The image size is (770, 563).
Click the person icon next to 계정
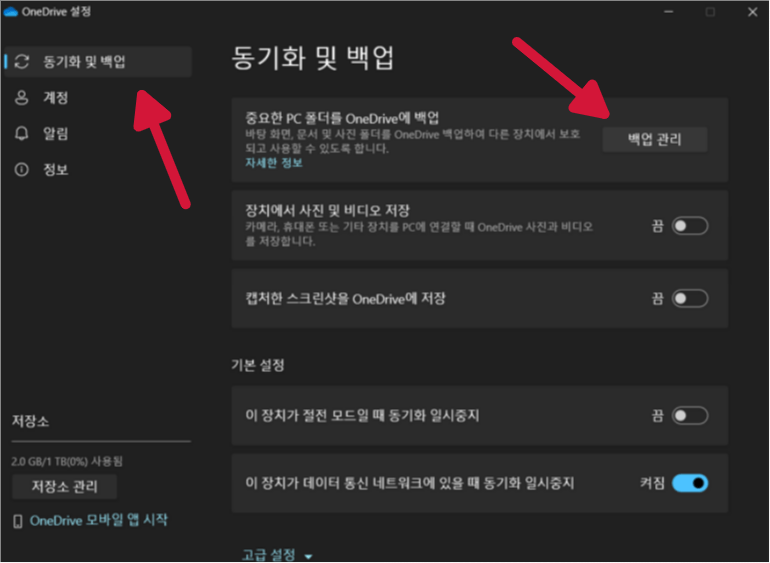tap(22, 97)
